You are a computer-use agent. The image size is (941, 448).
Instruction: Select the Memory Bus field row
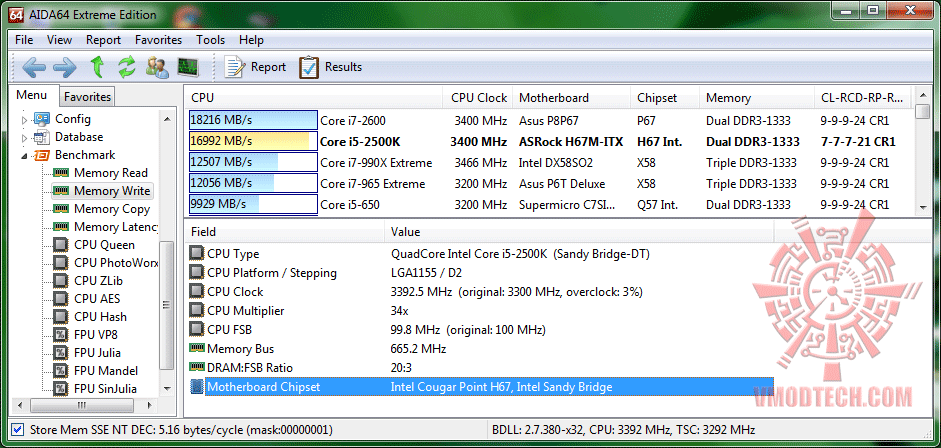click(x=481, y=348)
